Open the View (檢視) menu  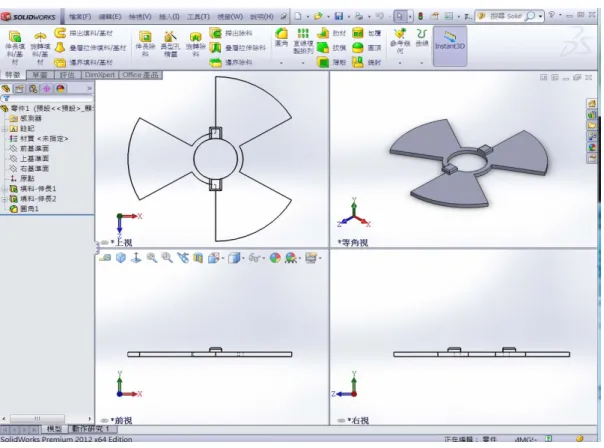[x=140, y=17]
